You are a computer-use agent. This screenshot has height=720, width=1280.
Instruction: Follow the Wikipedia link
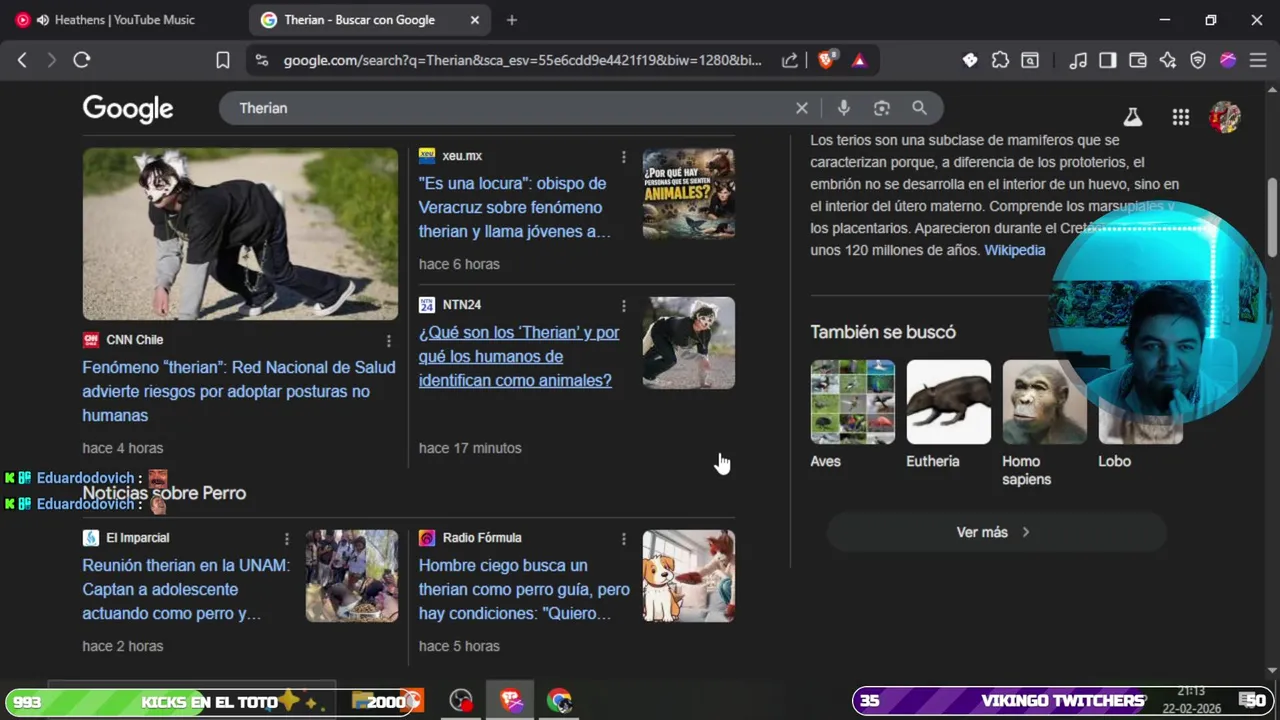1015,250
